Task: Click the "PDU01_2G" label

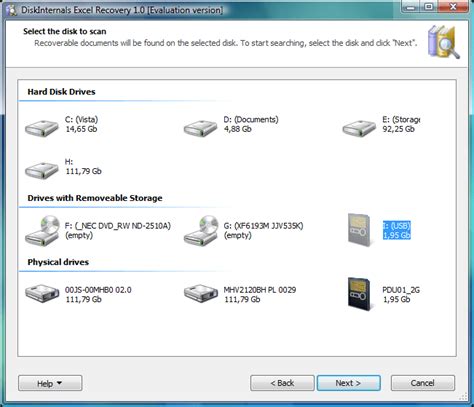Action: [x=401, y=290]
